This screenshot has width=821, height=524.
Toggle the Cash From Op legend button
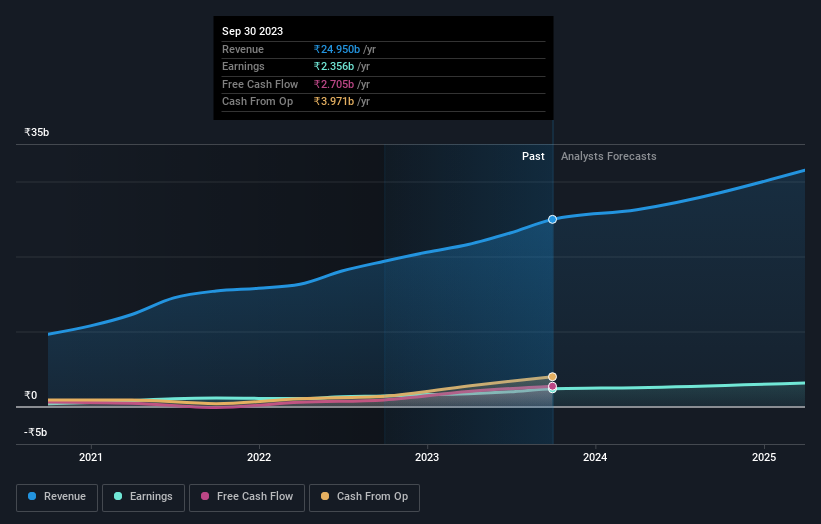(364, 497)
